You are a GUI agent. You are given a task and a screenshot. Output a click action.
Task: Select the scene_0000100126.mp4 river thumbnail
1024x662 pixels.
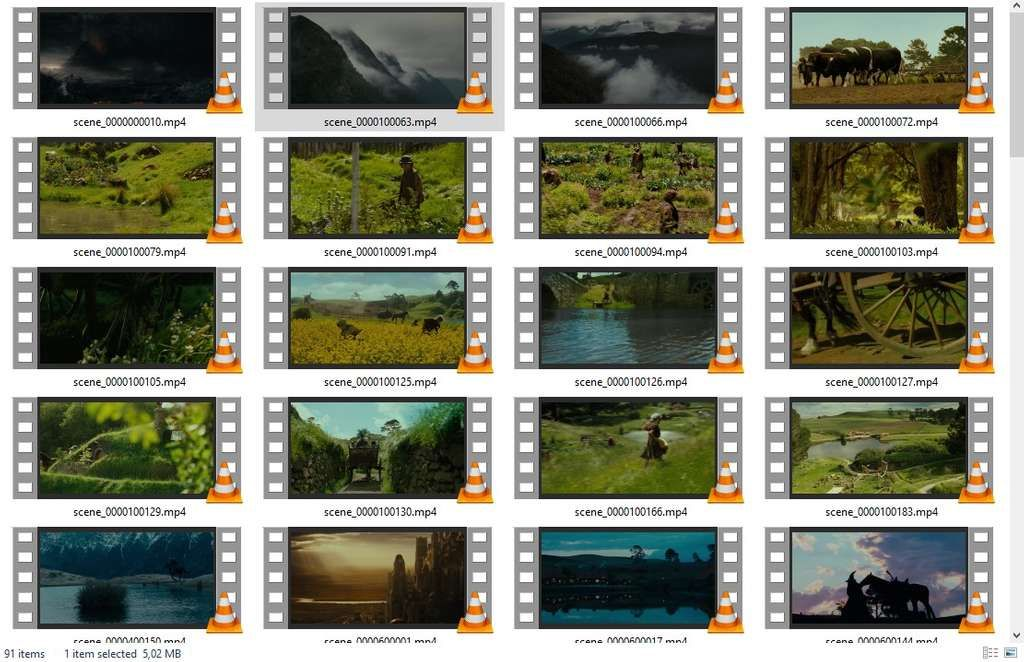click(x=628, y=318)
